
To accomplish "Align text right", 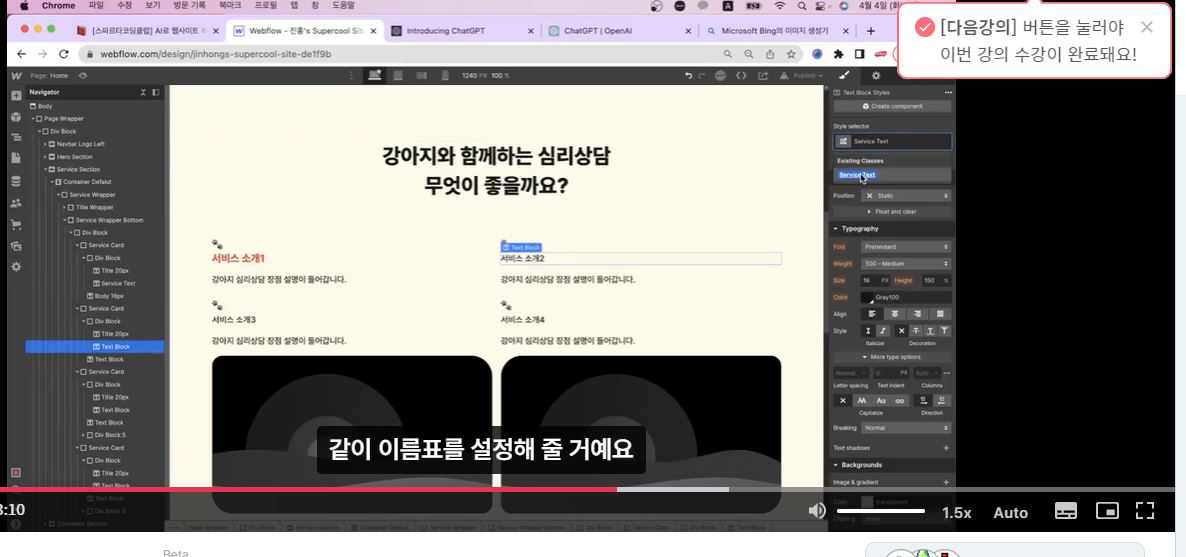I will pyautogui.click(x=917, y=314).
